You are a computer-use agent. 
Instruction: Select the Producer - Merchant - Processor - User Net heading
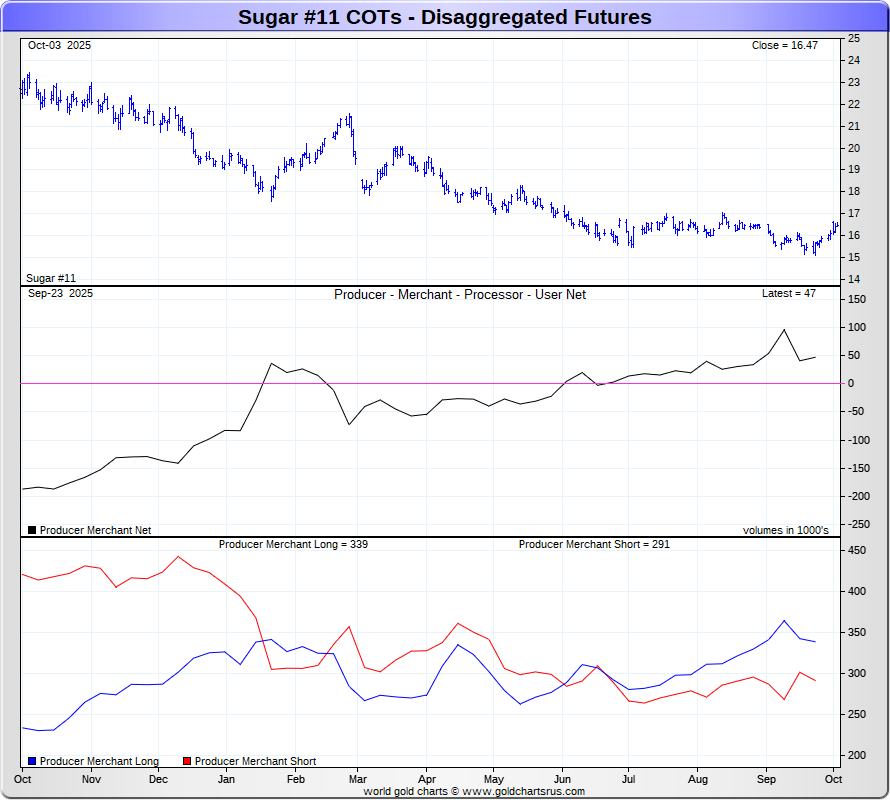[460, 295]
